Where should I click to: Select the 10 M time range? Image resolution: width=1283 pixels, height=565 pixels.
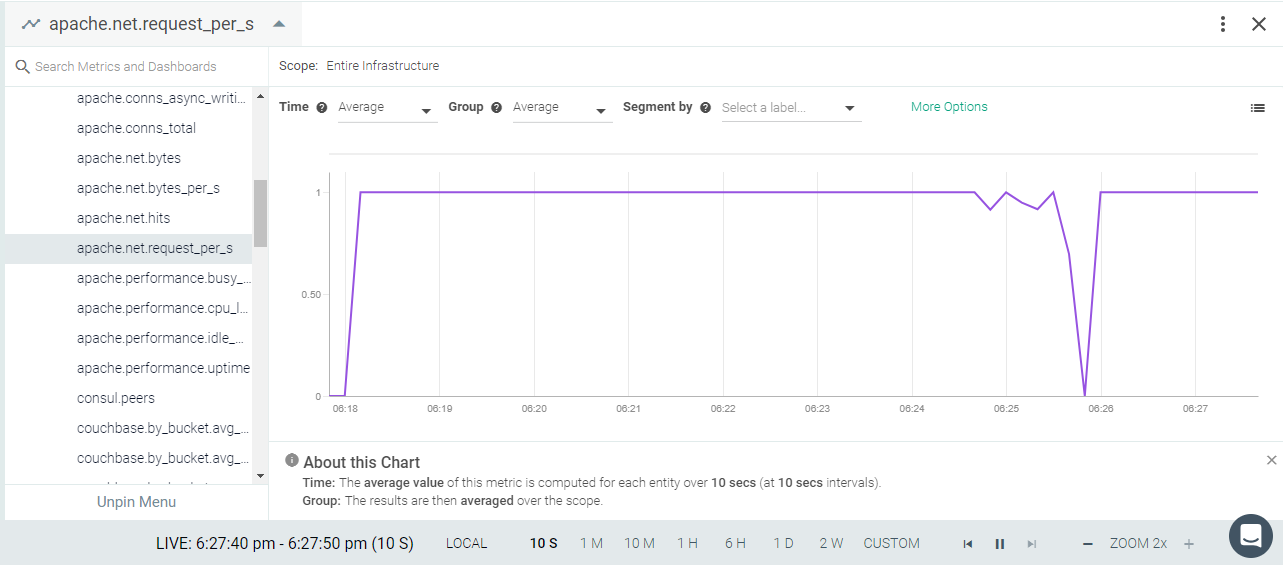click(x=640, y=544)
